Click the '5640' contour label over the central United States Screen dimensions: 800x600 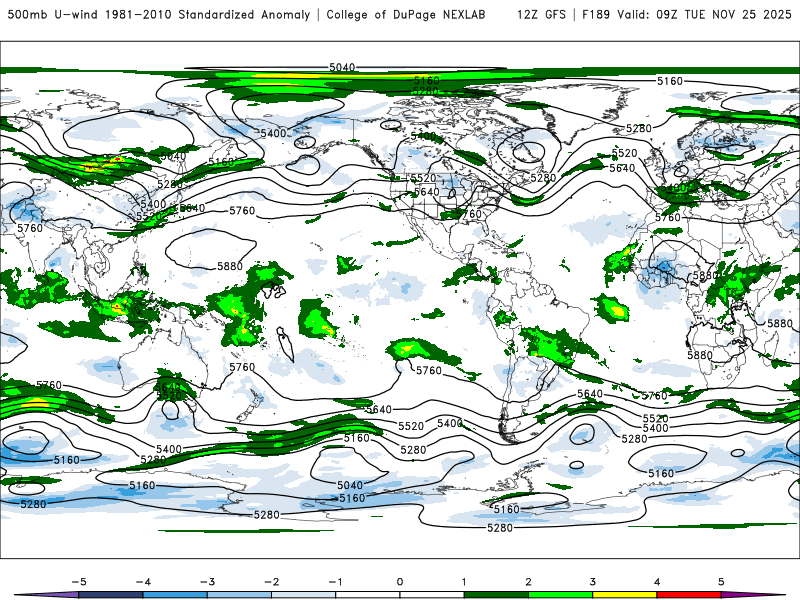point(427,192)
